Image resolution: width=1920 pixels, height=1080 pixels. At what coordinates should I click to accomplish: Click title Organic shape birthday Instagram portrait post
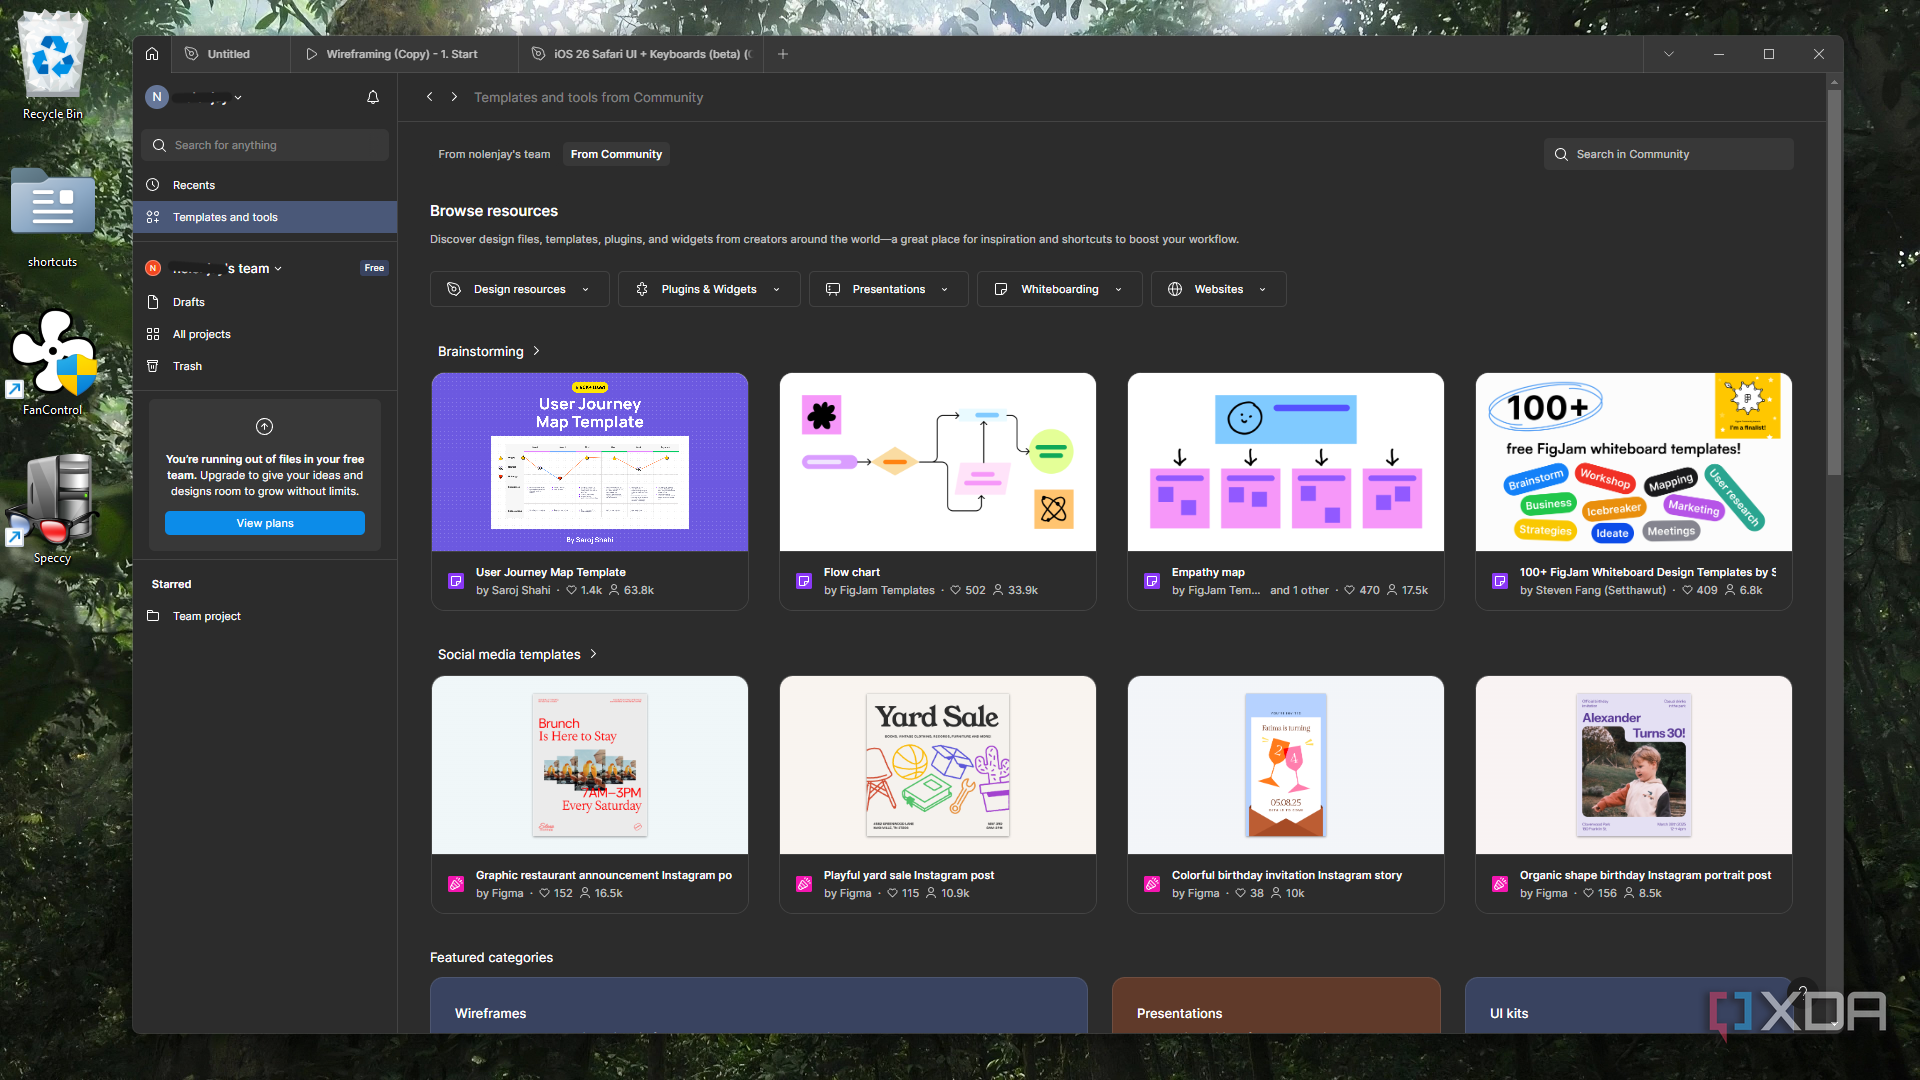1645,875
